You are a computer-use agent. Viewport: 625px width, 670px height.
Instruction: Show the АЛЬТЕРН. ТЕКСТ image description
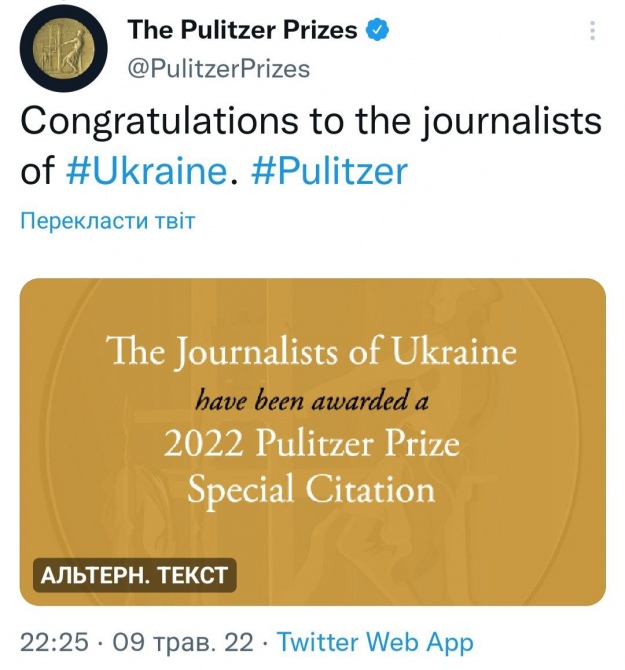(135, 575)
